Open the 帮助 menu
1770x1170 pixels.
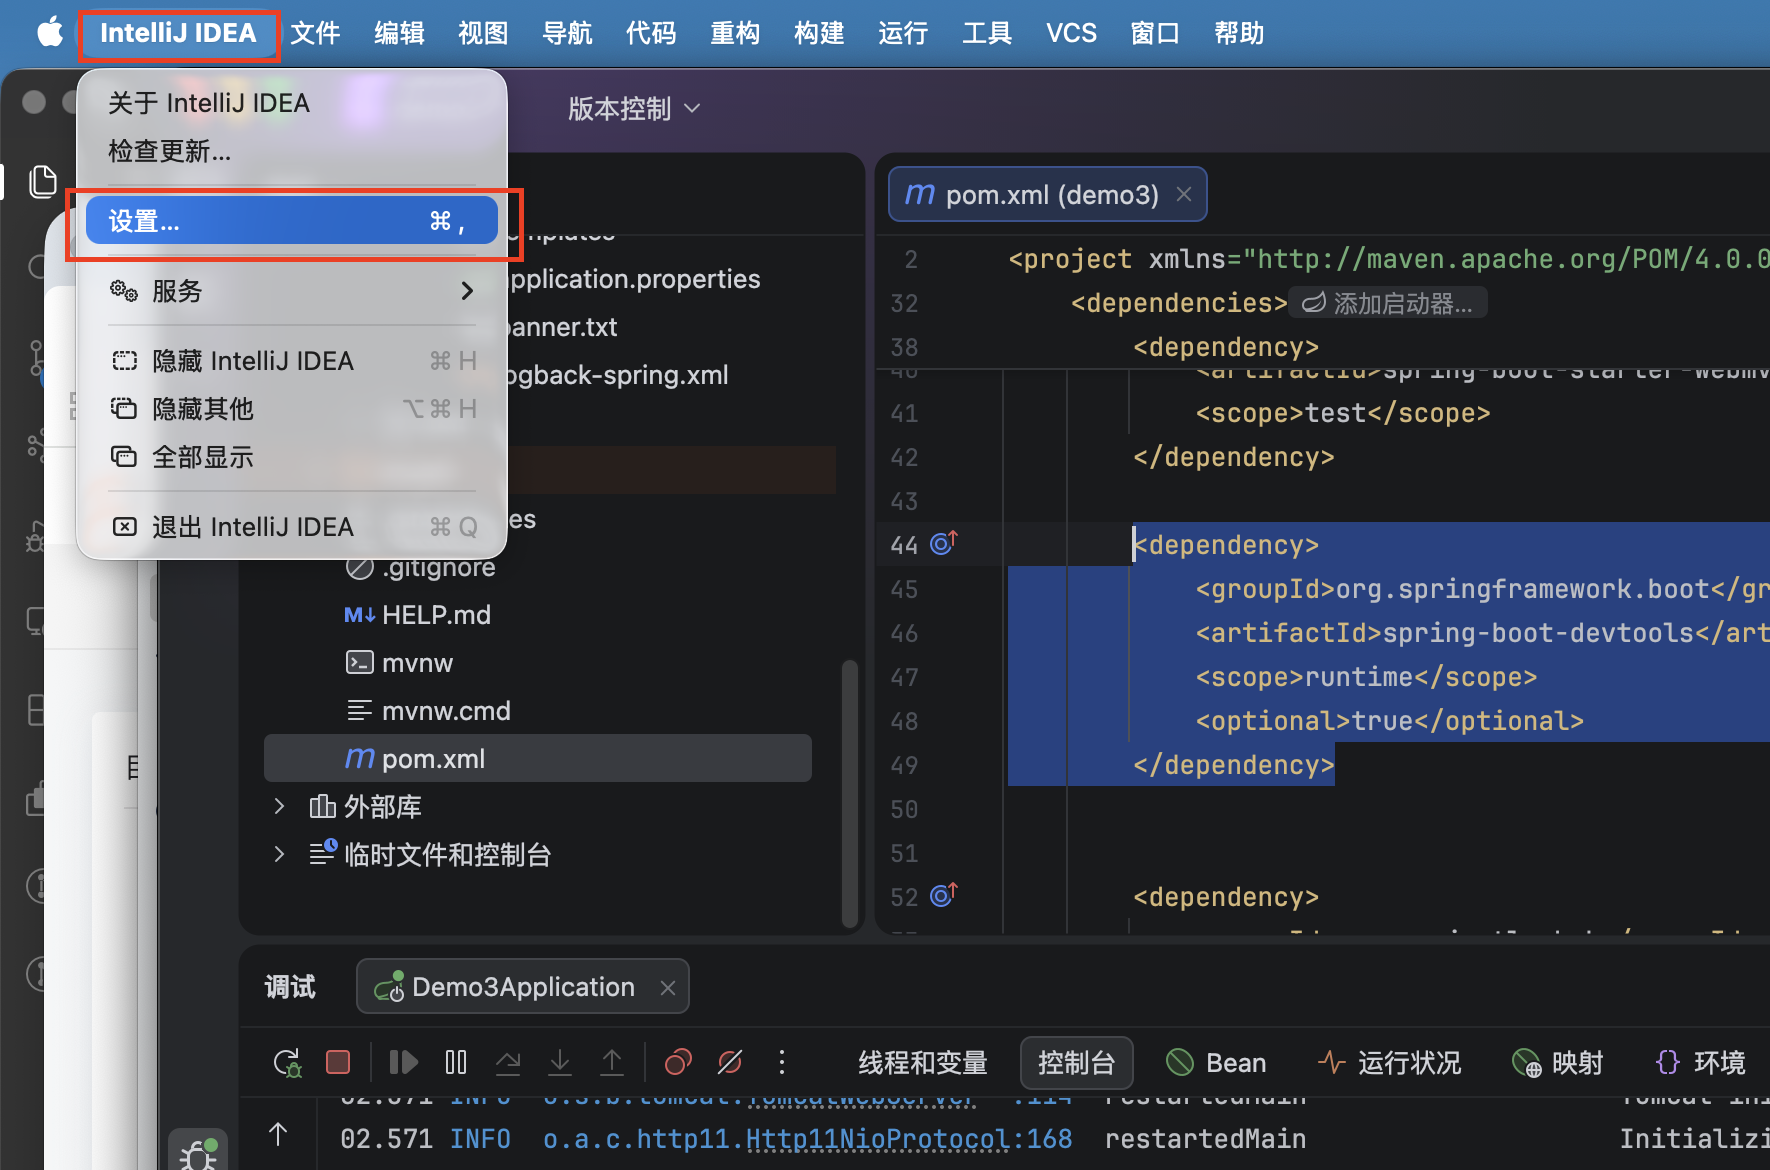tap(1240, 33)
